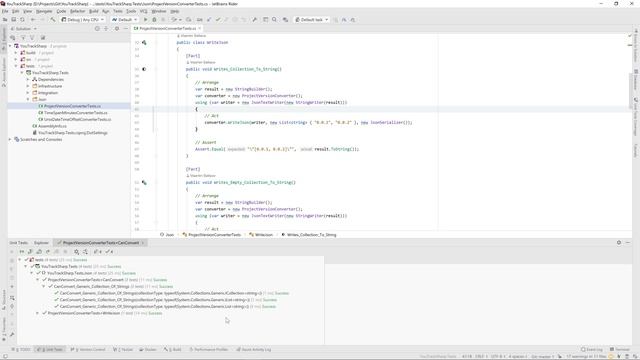Viewport: 640px width, 360px height.
Task: Expand the build project node in the tree
Action: tap(16, 53)
